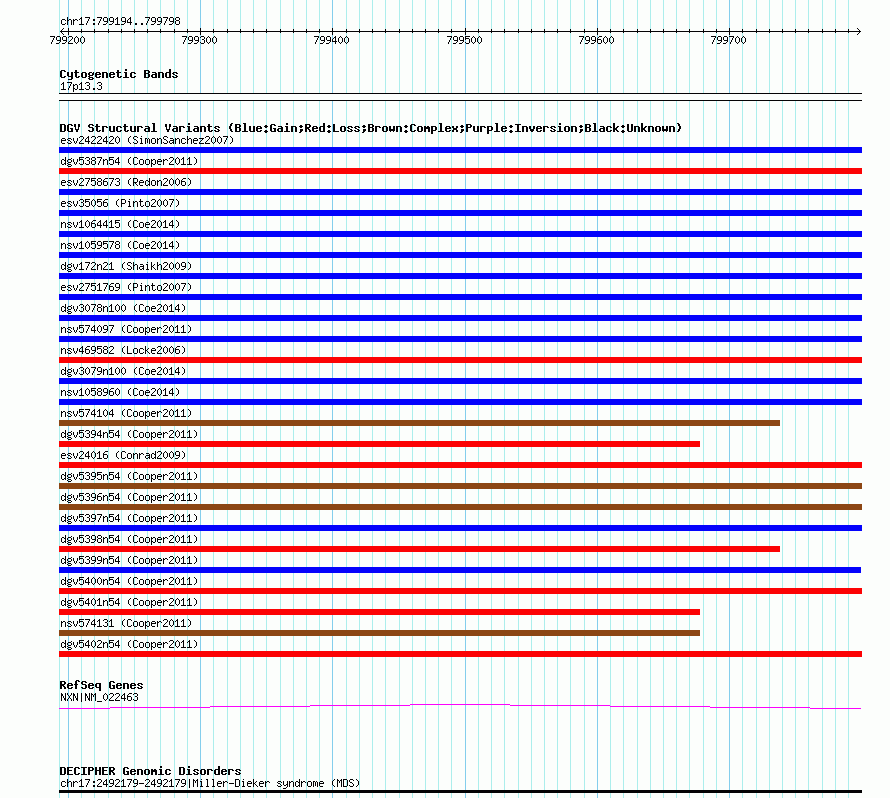The height and width of the screenshot is (798, 890).
Task: Select the esv2751769 (Pinto2007) label
Action: (x=126, y=287)
